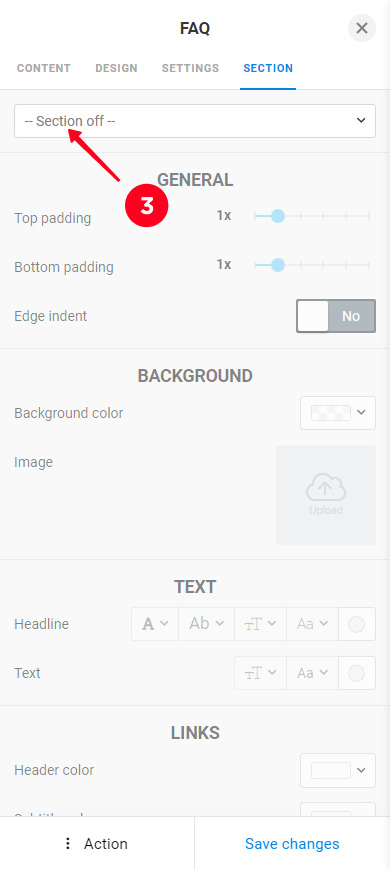Open Headline text size (tT) picker
The height and width of the screenshot is (870, 390).
pos(260,624)
